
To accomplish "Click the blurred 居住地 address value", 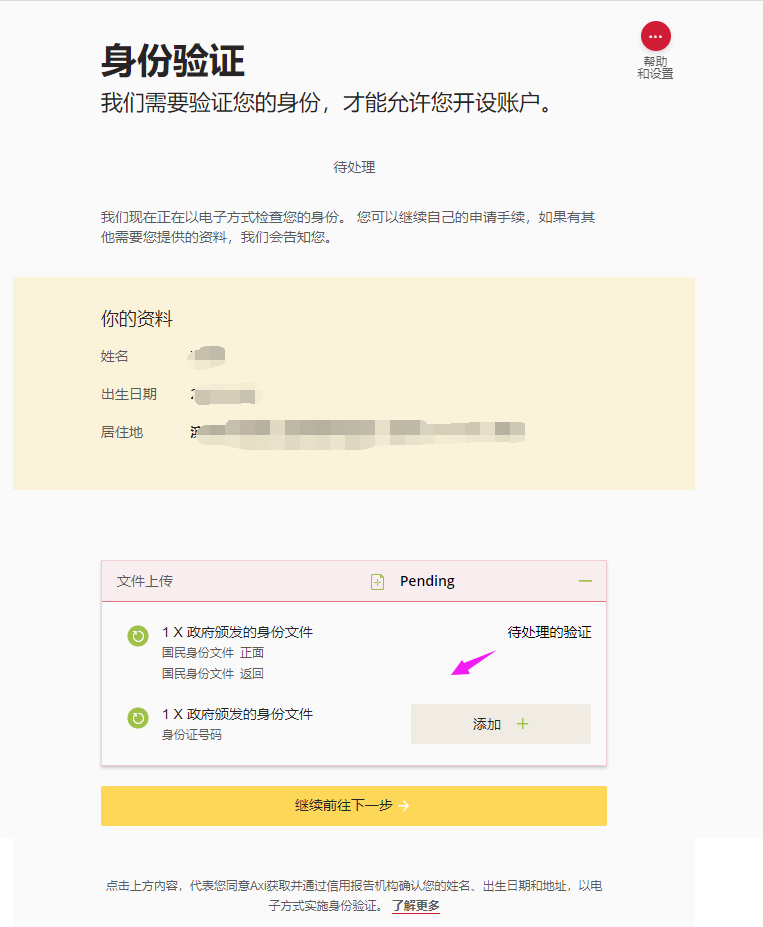I will 357,432.
